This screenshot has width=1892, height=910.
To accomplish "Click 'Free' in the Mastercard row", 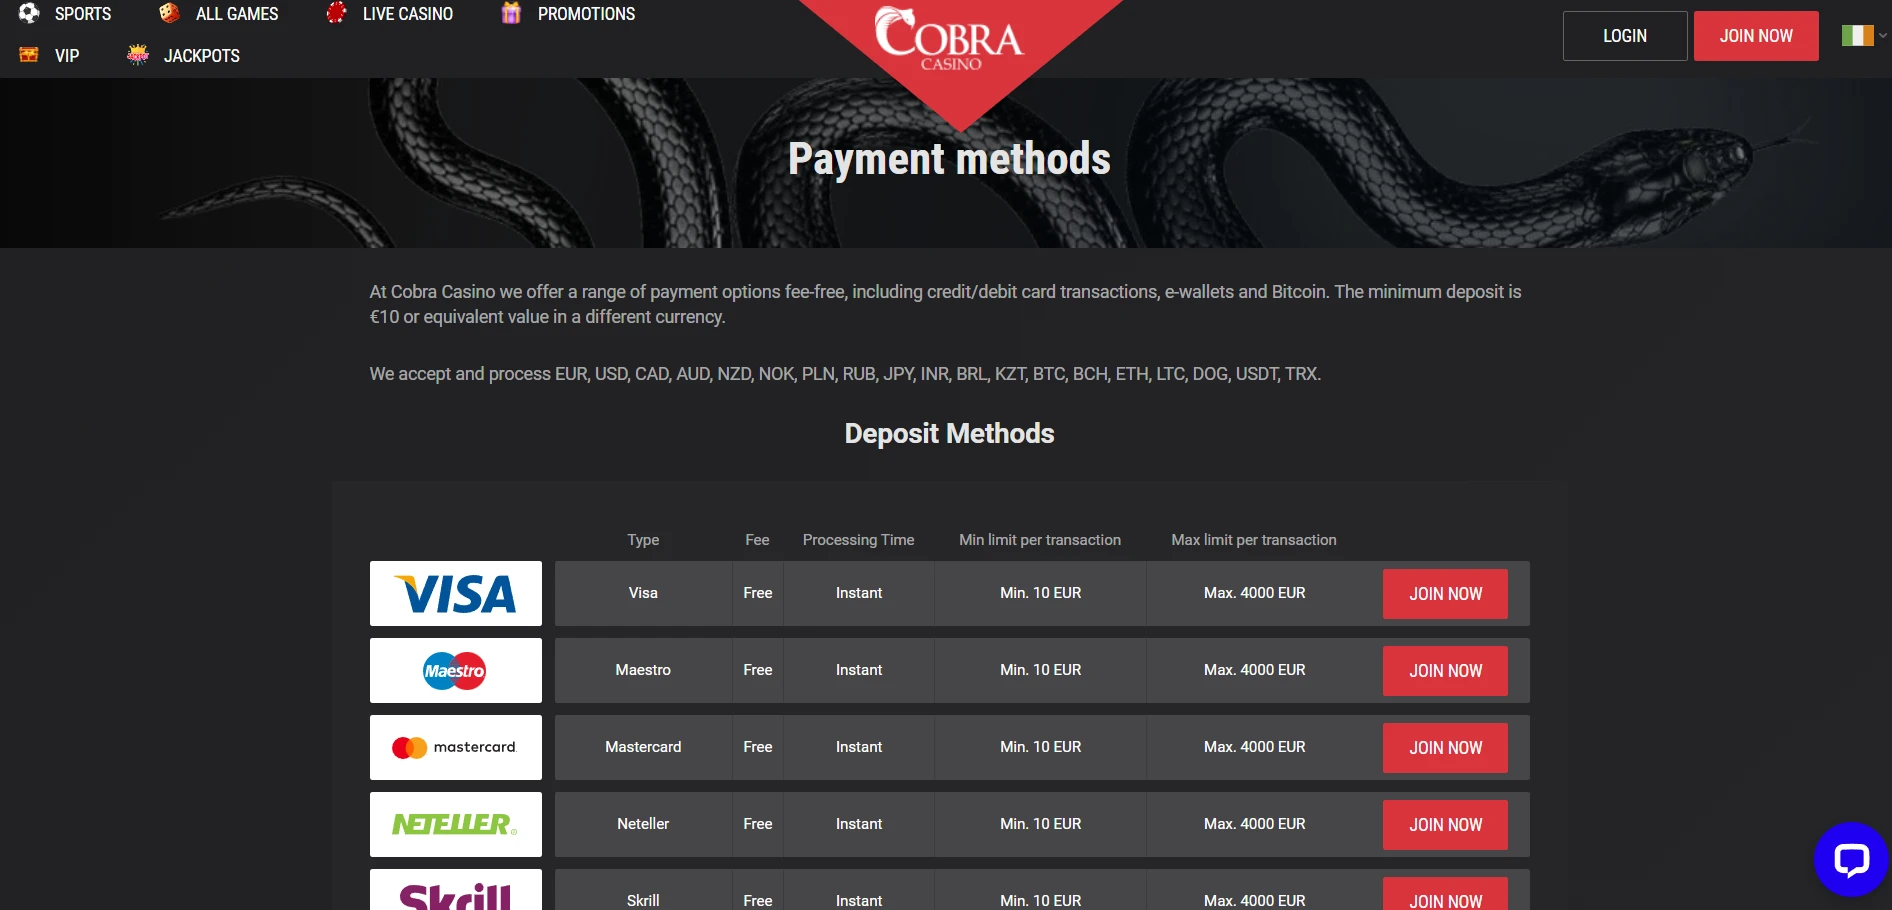I will coord(758,747).
